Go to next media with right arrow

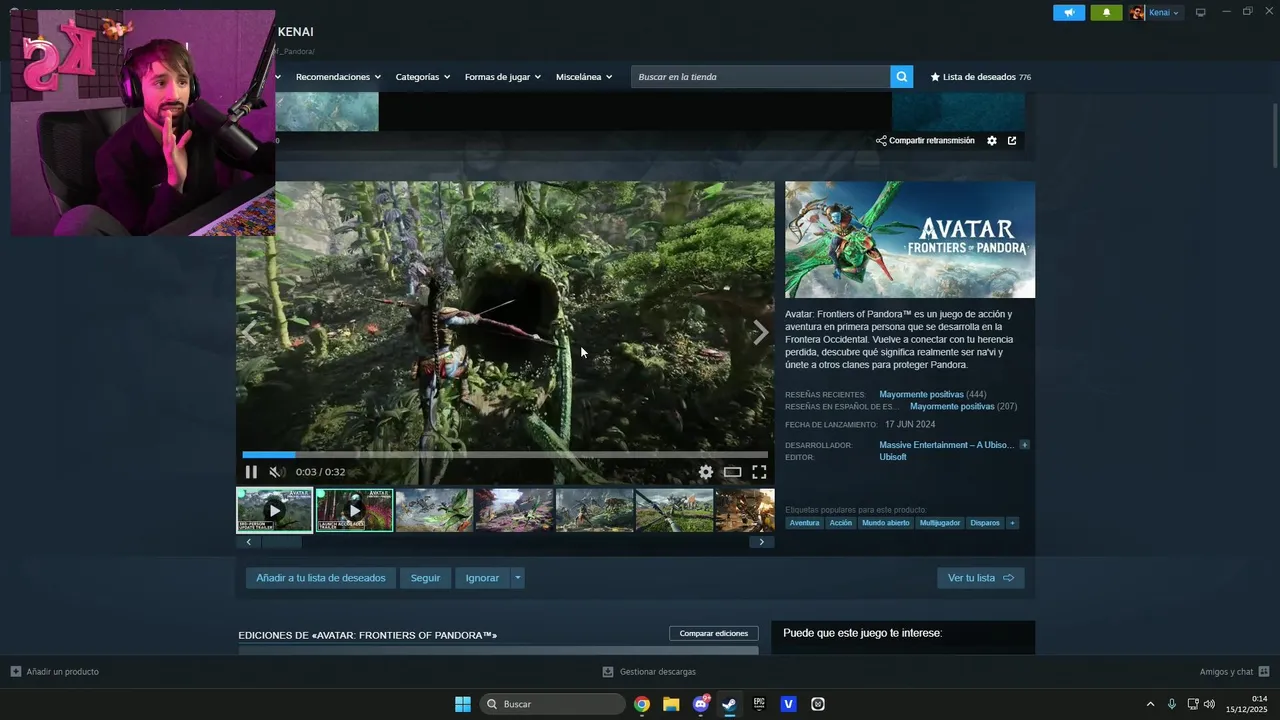(x=761, y=333)
